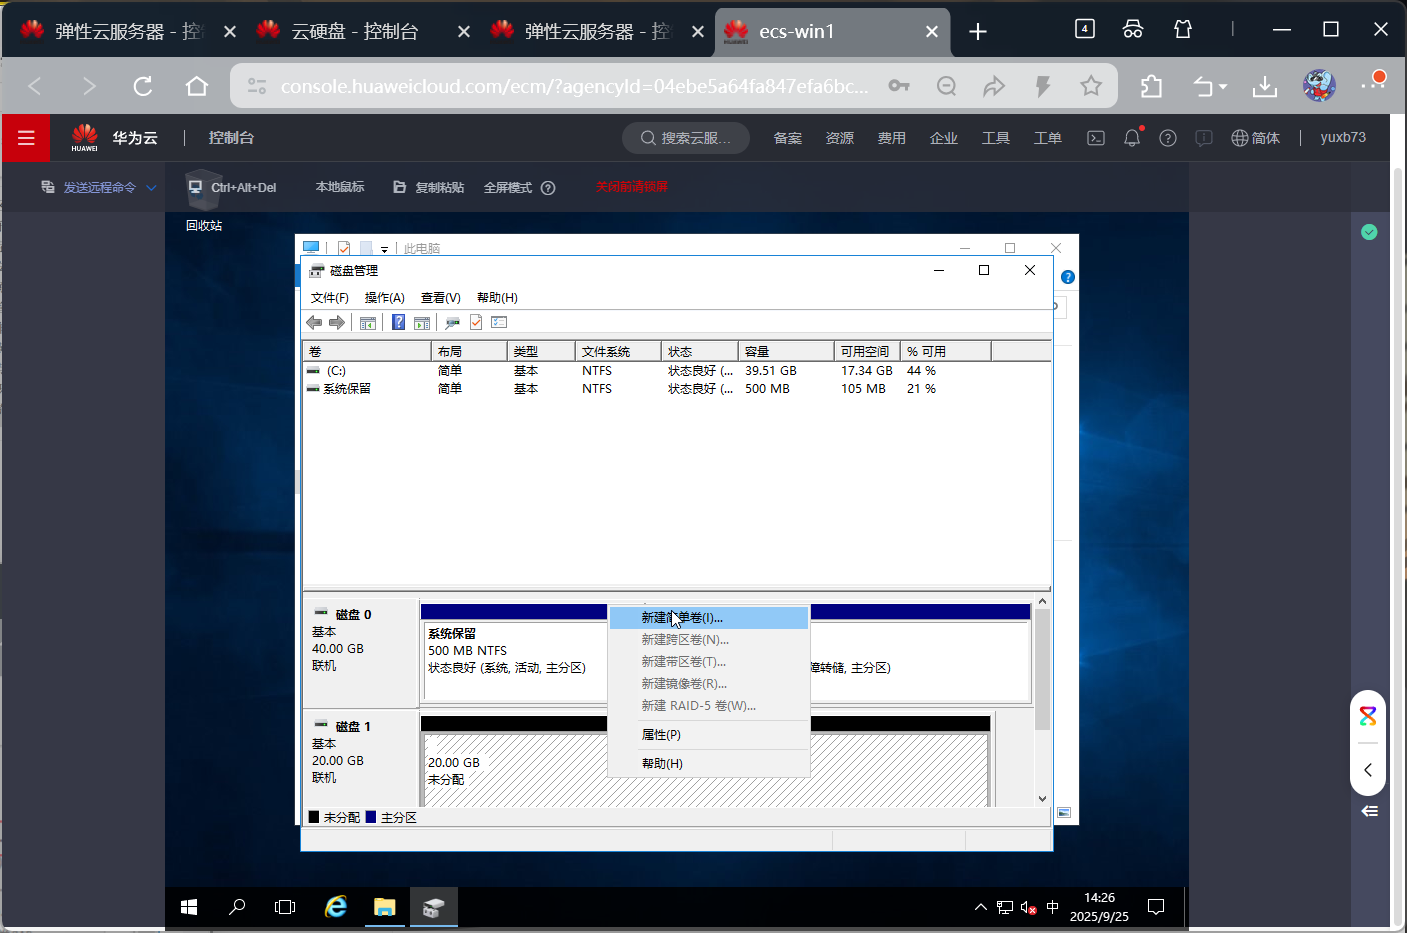Click the settings list toolbar icon

[x=499, y=322]
